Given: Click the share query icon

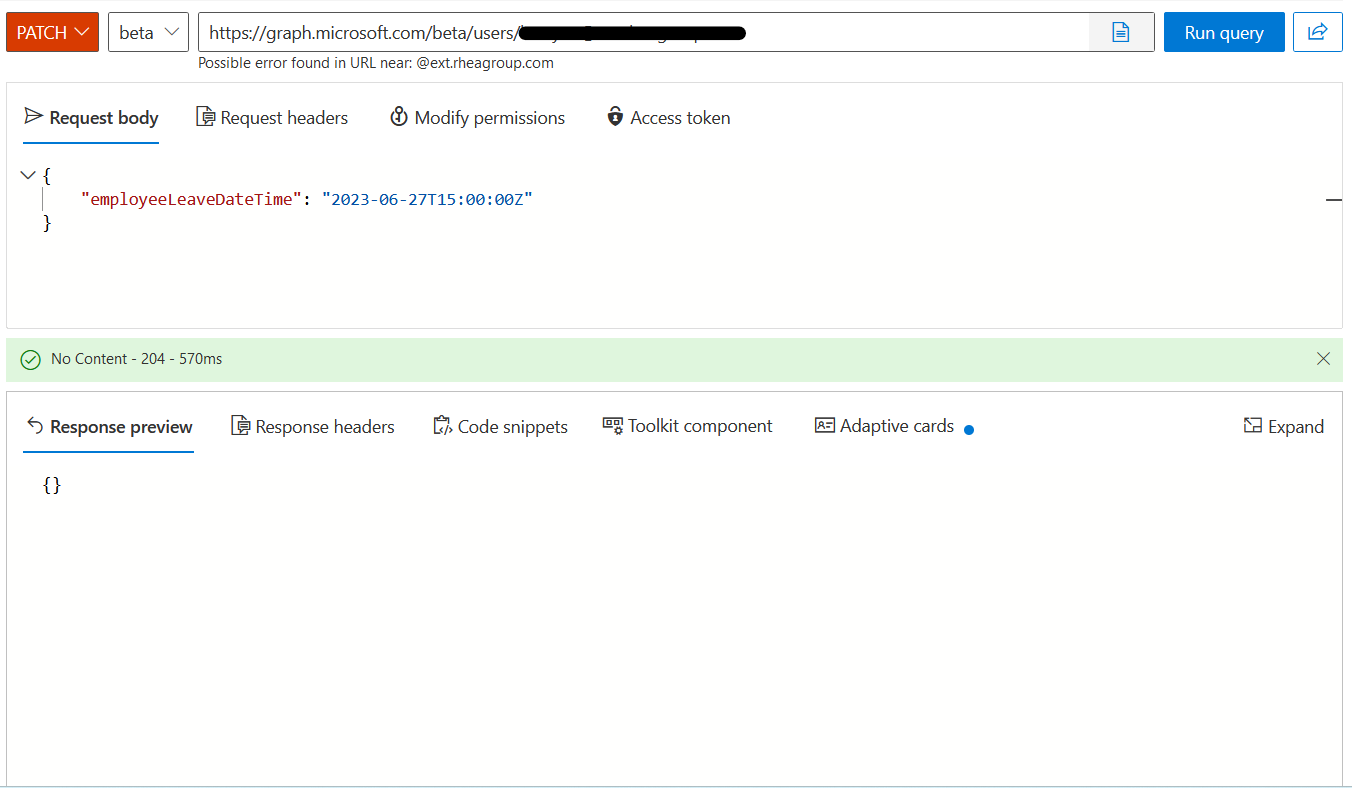Looking at the screenshot, I should tap(1317, 32).
